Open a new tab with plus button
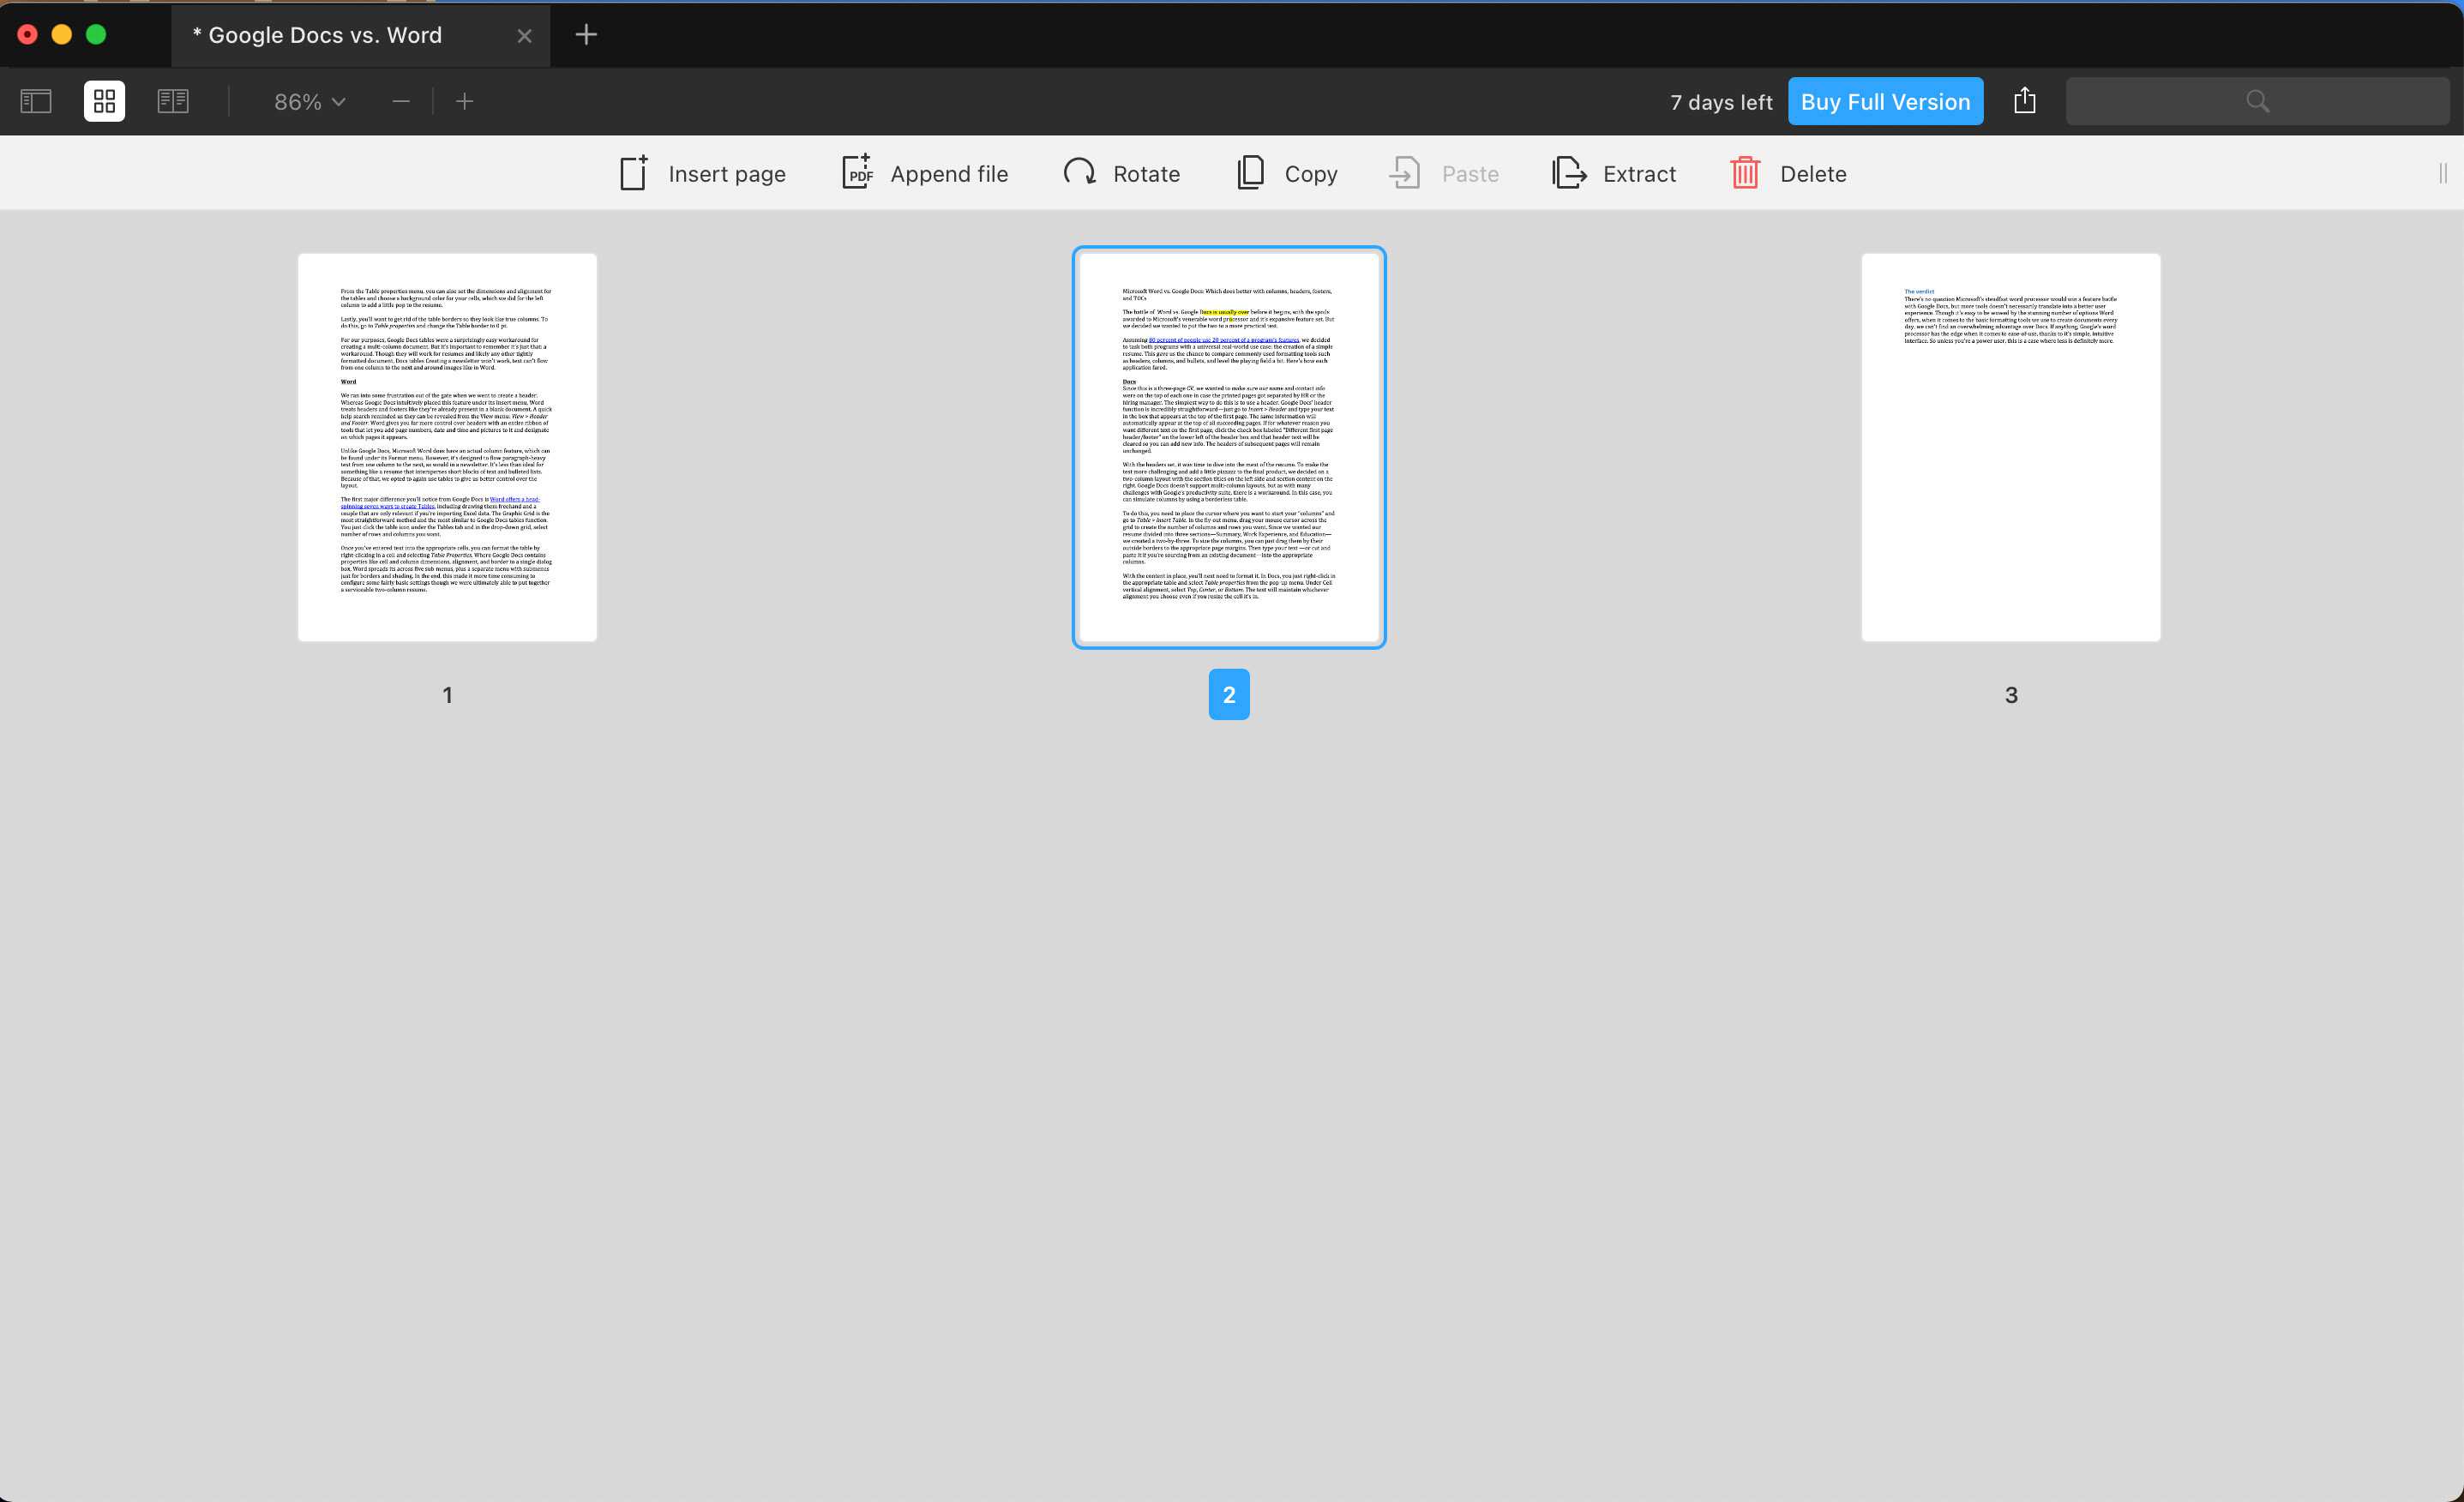The height and width of the screenshot is (1502, 2464). point(587,35)
